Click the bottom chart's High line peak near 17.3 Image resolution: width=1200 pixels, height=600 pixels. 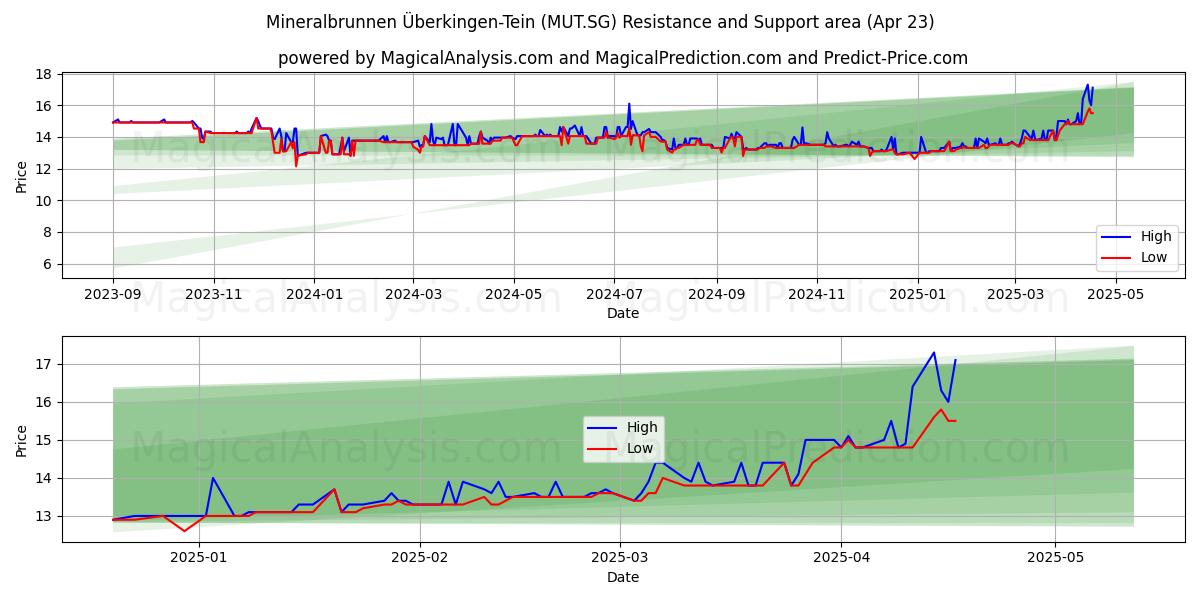pyautogui.click(x=934, y=352)
